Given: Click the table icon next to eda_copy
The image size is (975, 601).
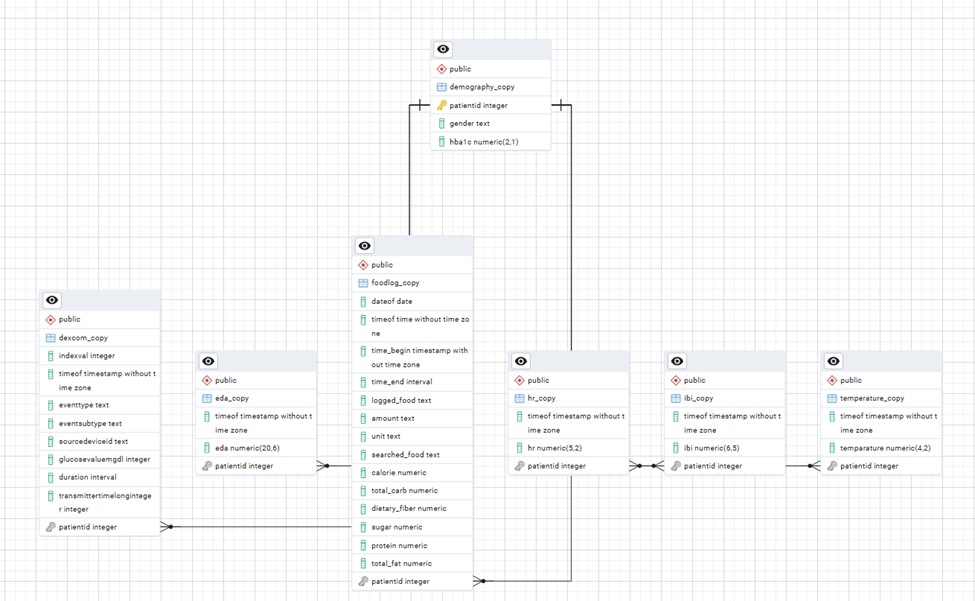Looking at the screenshot, I should click(207, 398).
